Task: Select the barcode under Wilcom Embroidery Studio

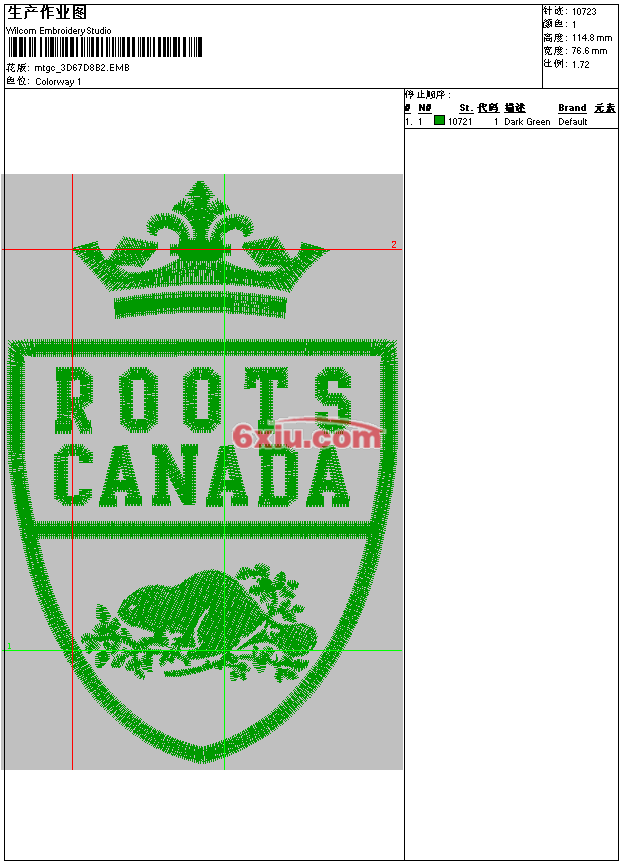Action: [x=104, y=47]
